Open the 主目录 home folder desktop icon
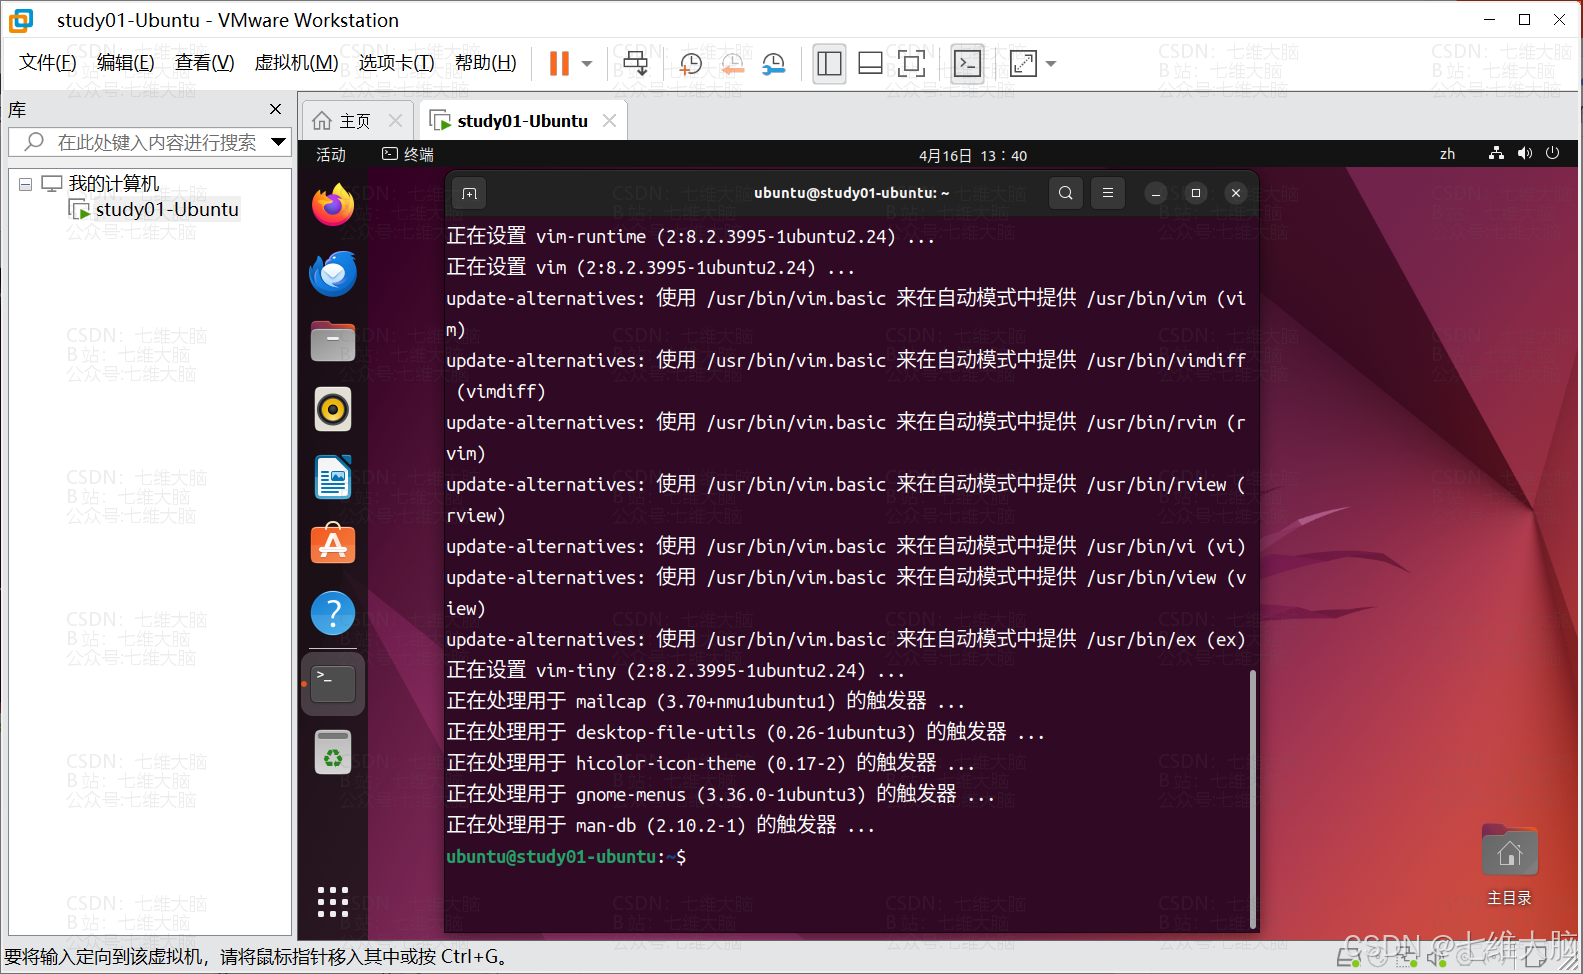Image resolution: width=1583 pixels, height=974 pixels. pyautogui.click(x=1509, y=865)
